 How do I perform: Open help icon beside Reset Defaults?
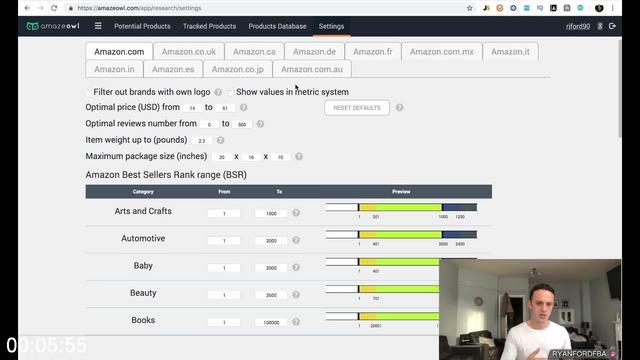tap(400, 107)
